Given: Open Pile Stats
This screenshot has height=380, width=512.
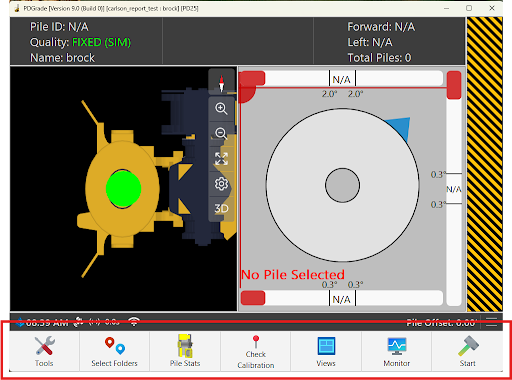Looking at the screenshot, I should tap(185, 351).
